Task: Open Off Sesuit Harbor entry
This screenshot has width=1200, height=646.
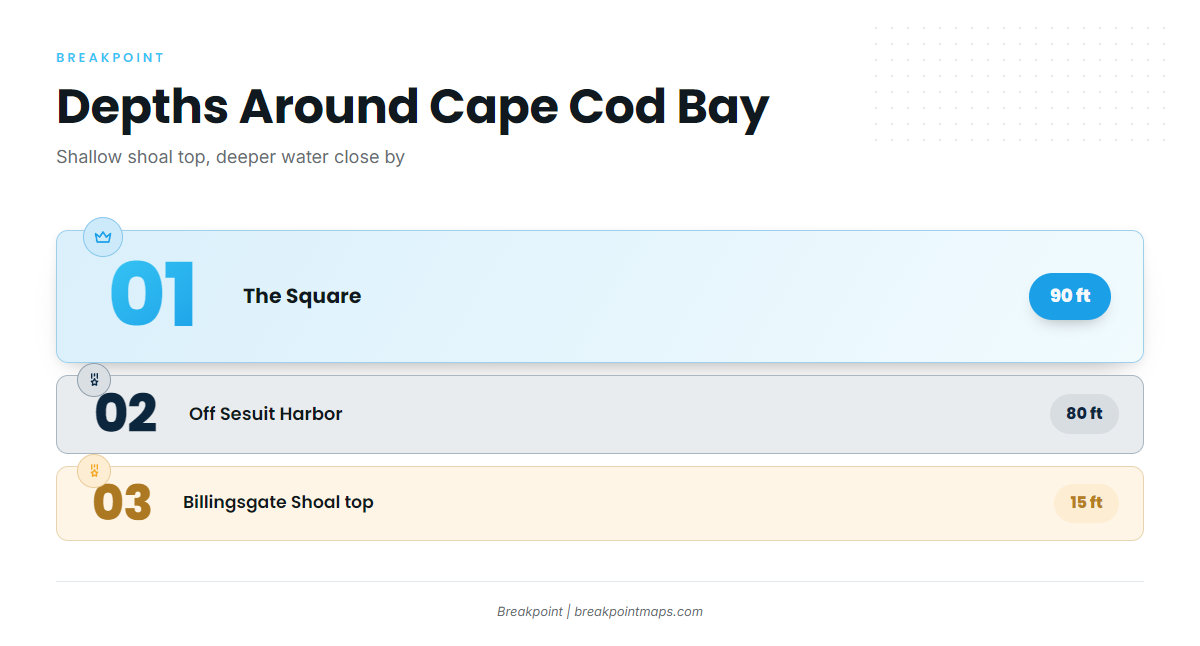Action: (x=266, y=414)
